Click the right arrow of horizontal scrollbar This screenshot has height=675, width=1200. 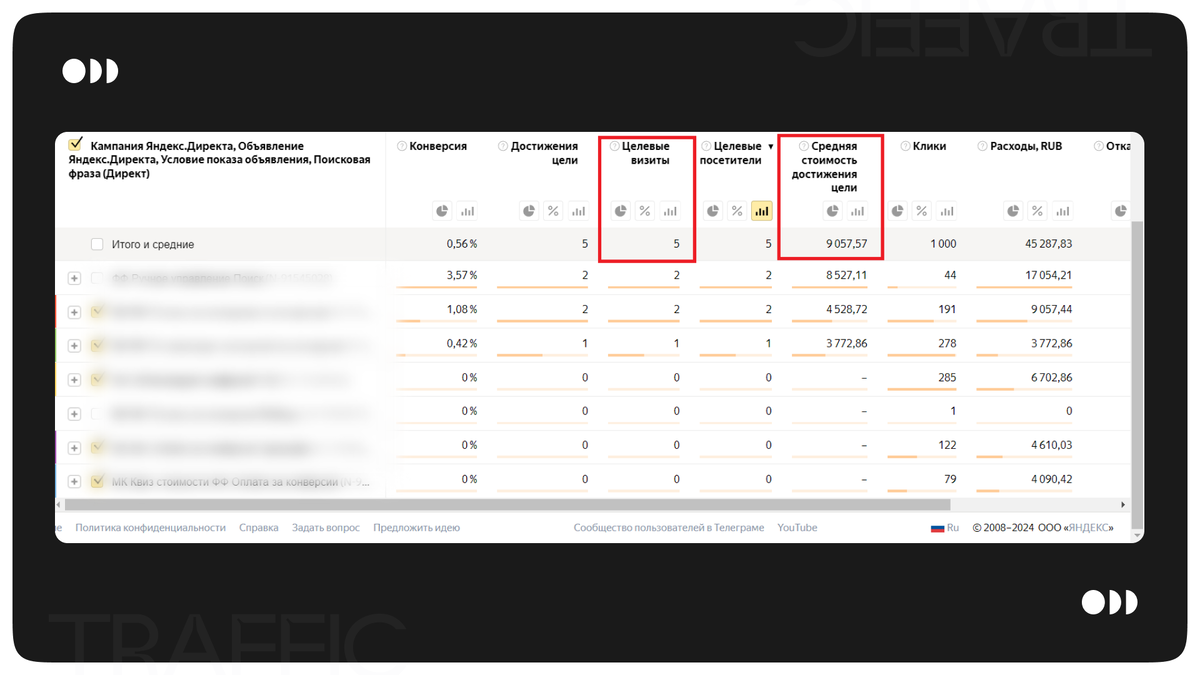[1123, 505]
